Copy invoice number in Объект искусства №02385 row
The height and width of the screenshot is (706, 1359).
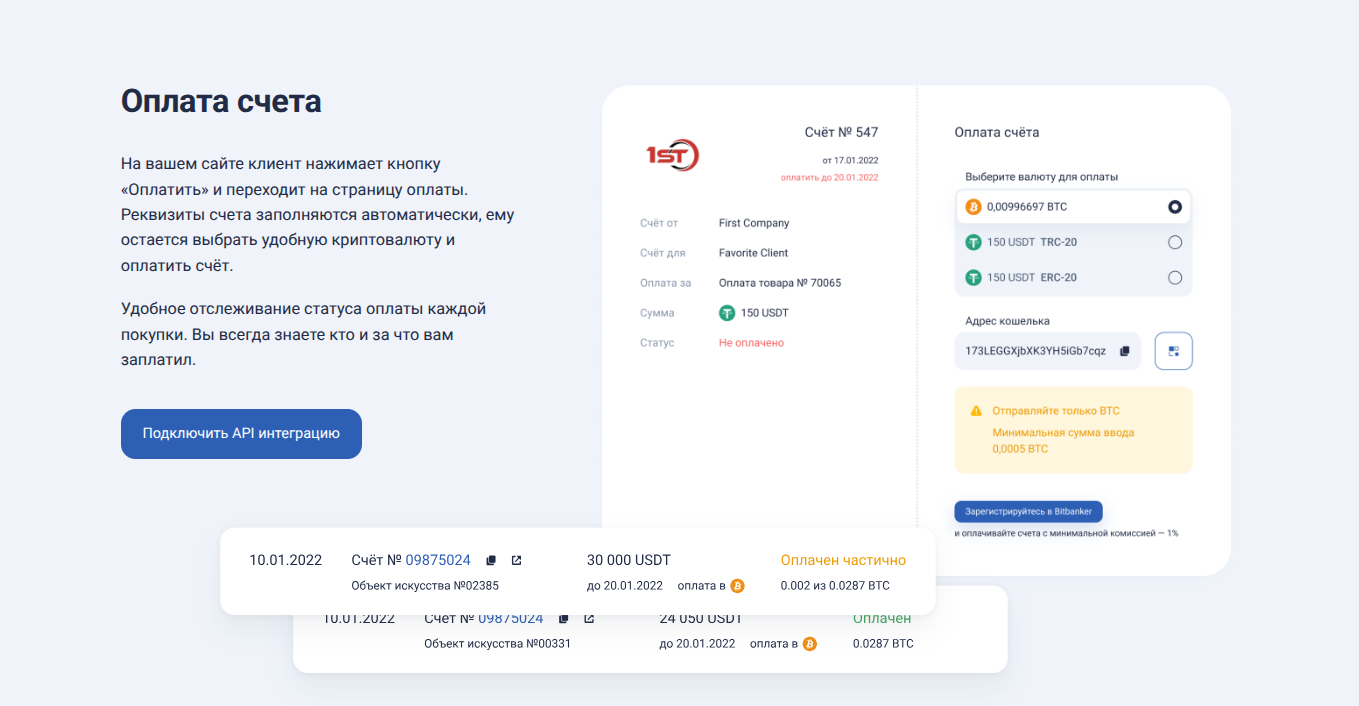point(491,560)
